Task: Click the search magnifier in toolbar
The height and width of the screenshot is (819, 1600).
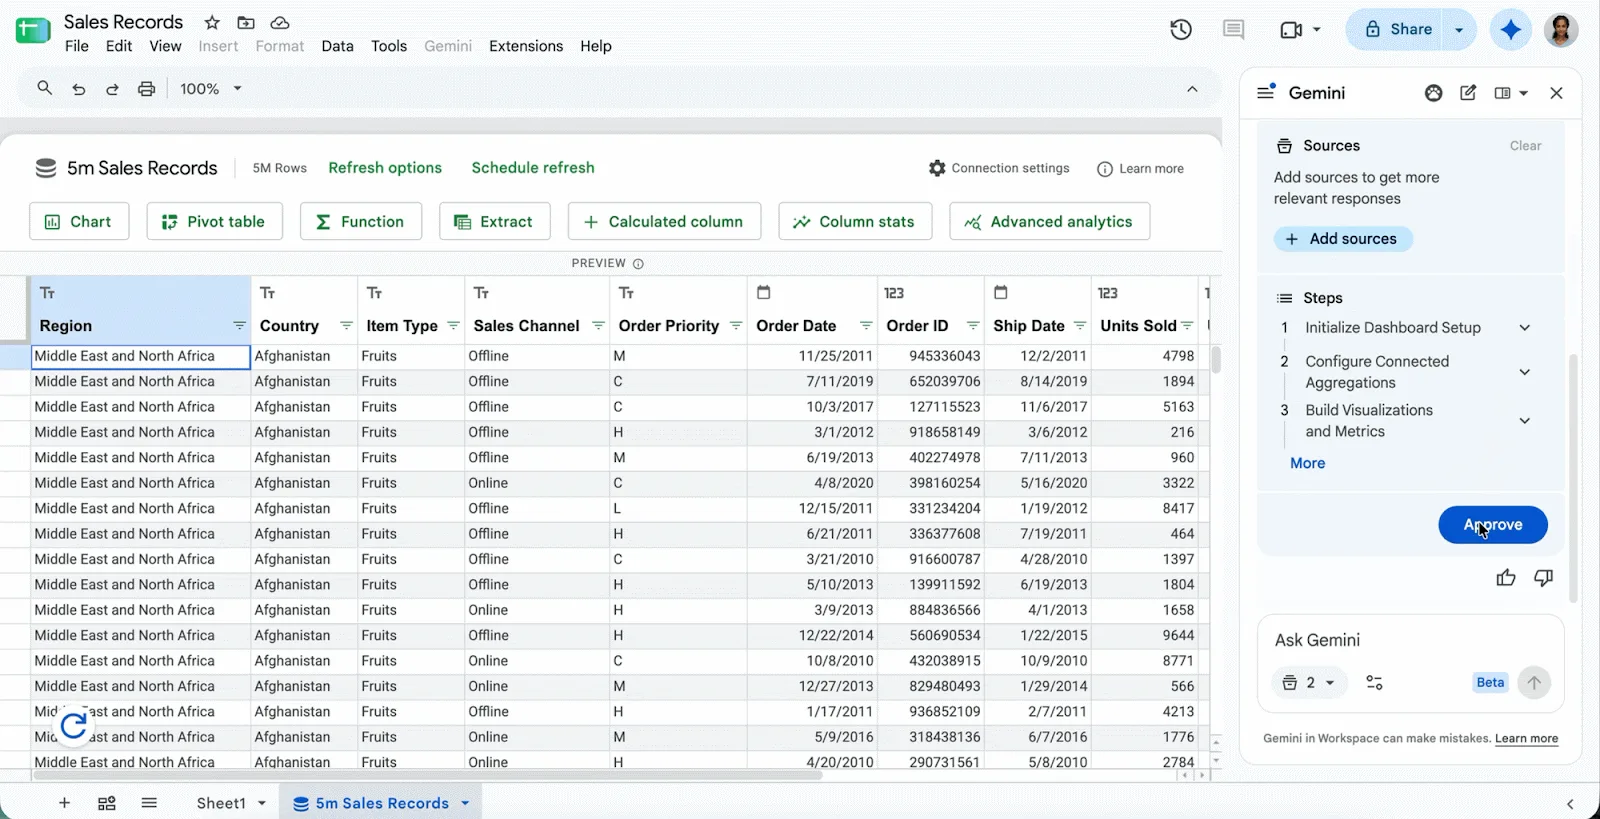Action: coord(44,88)
